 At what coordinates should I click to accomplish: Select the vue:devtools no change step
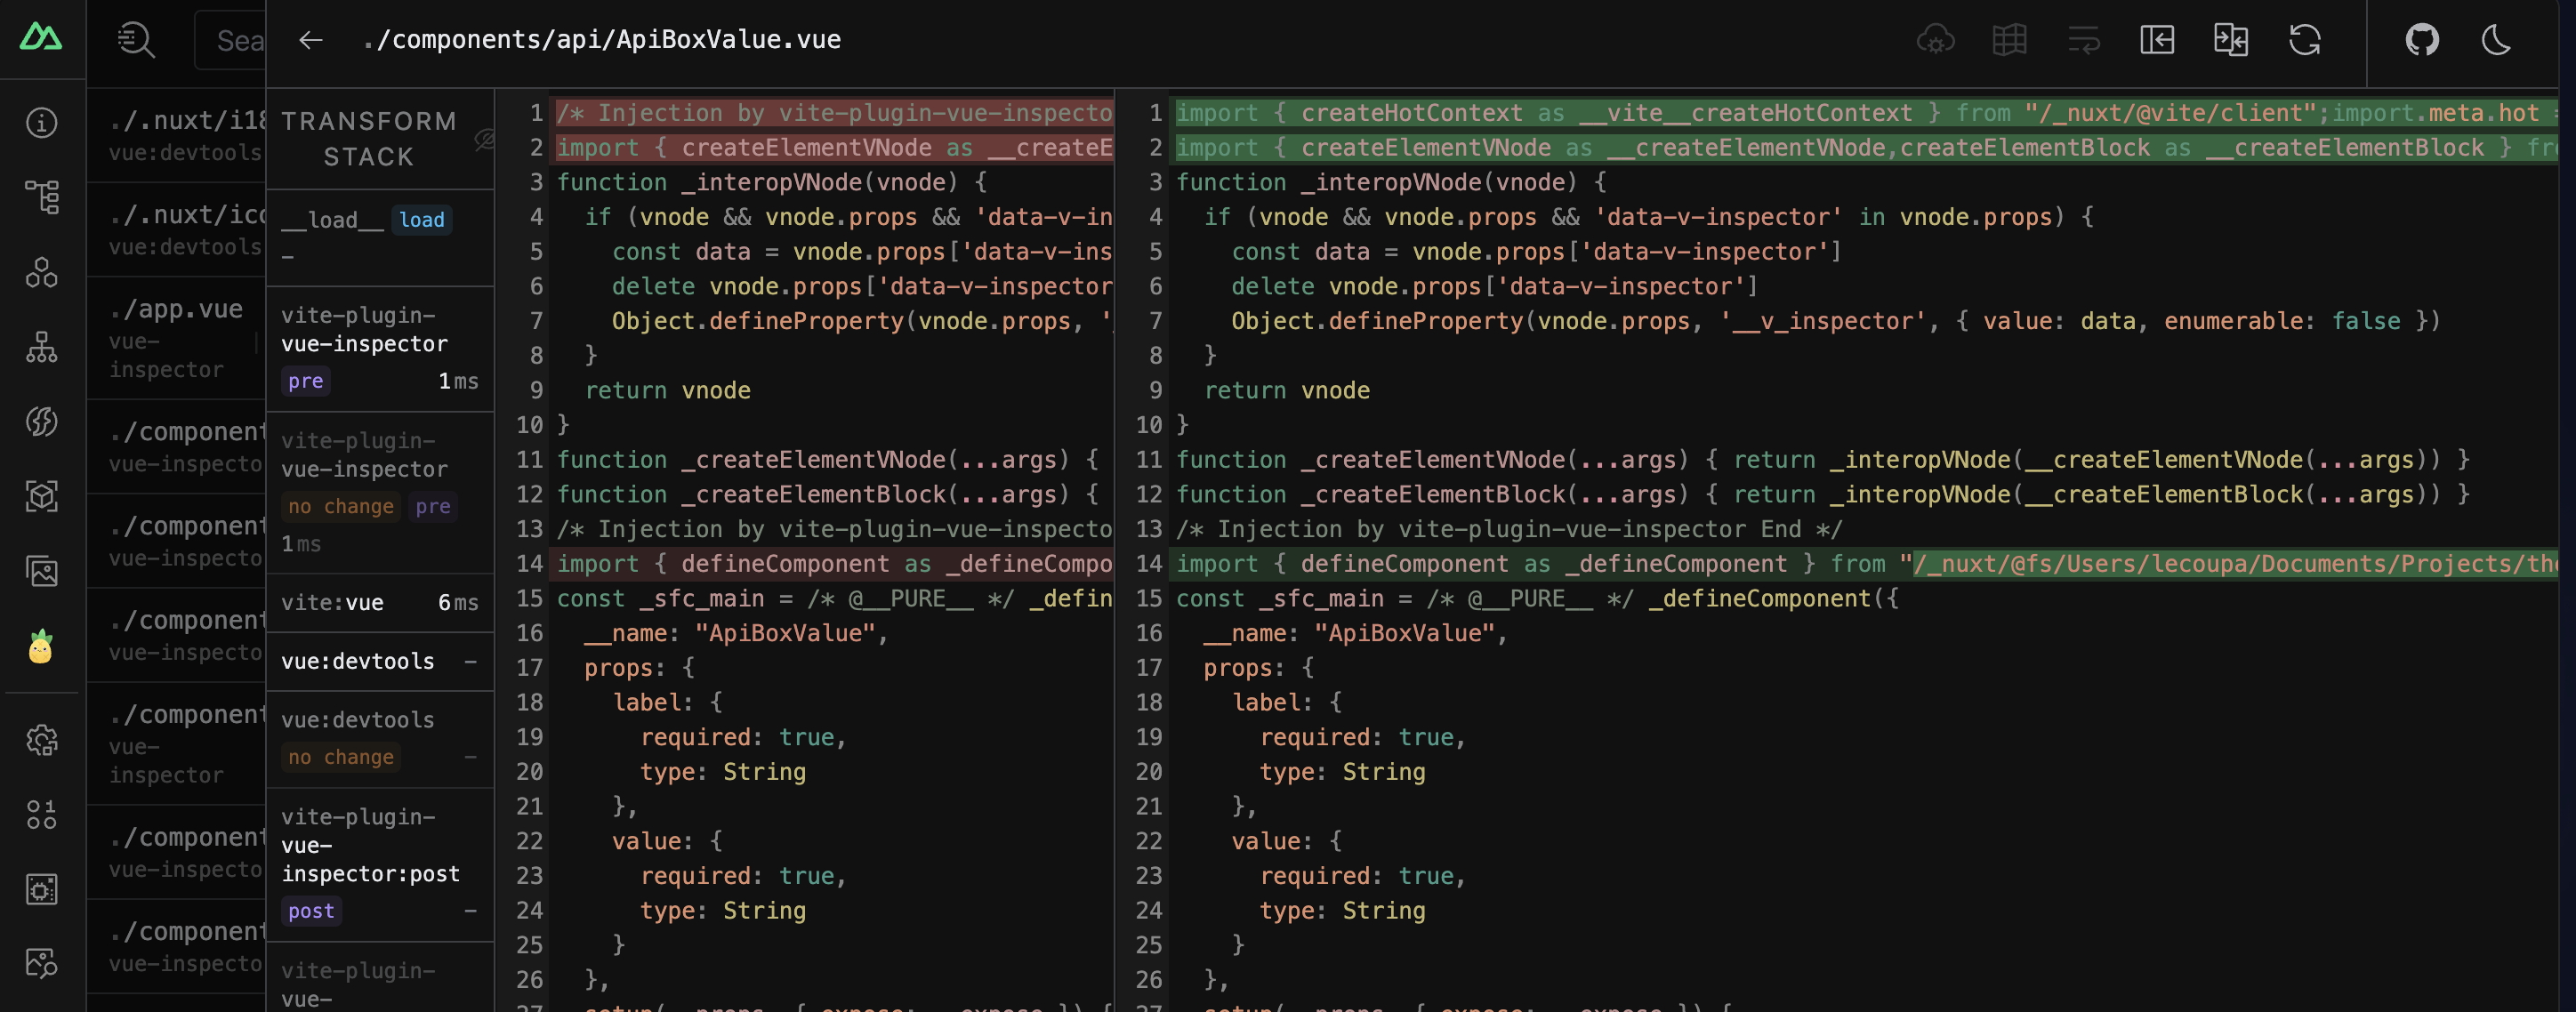point(380,739)
